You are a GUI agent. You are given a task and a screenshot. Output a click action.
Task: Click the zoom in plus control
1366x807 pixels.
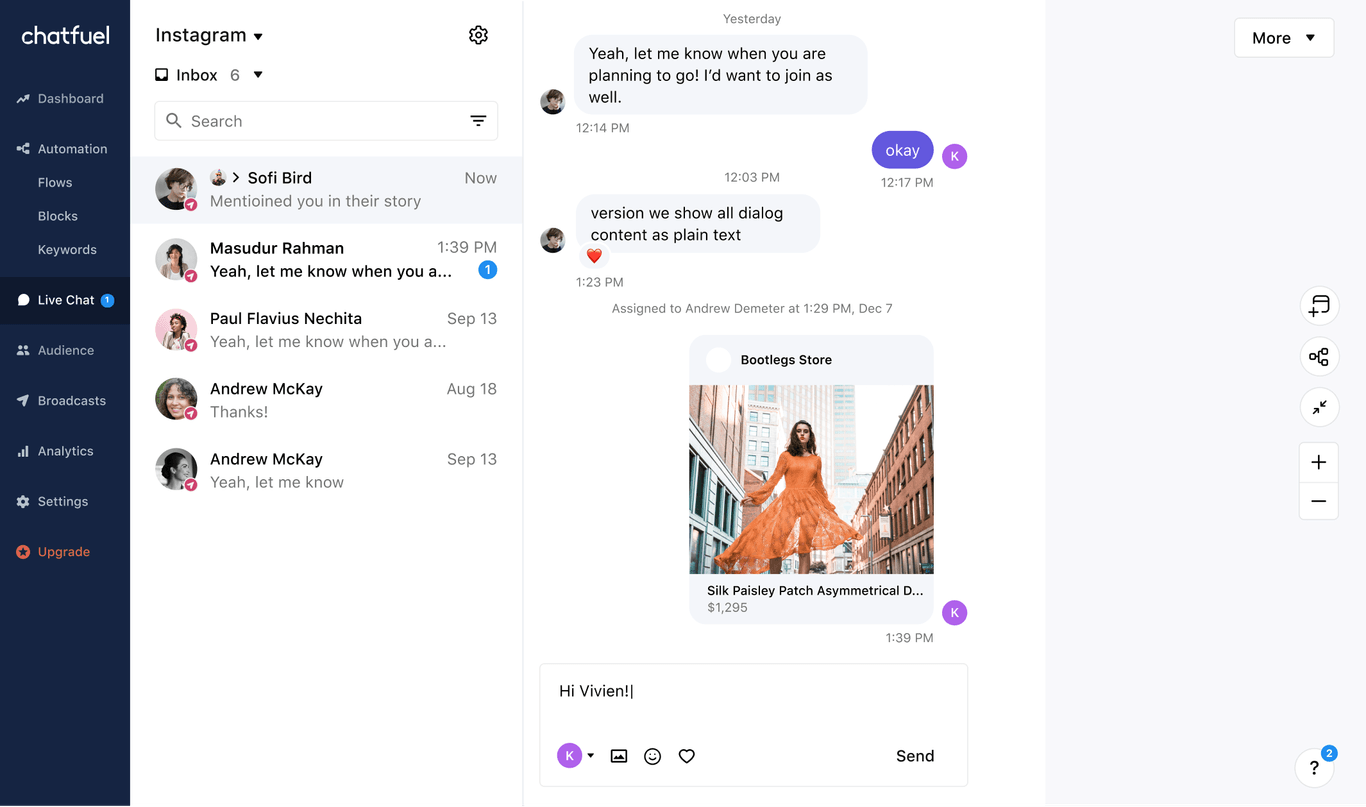tap(1318, 462)
